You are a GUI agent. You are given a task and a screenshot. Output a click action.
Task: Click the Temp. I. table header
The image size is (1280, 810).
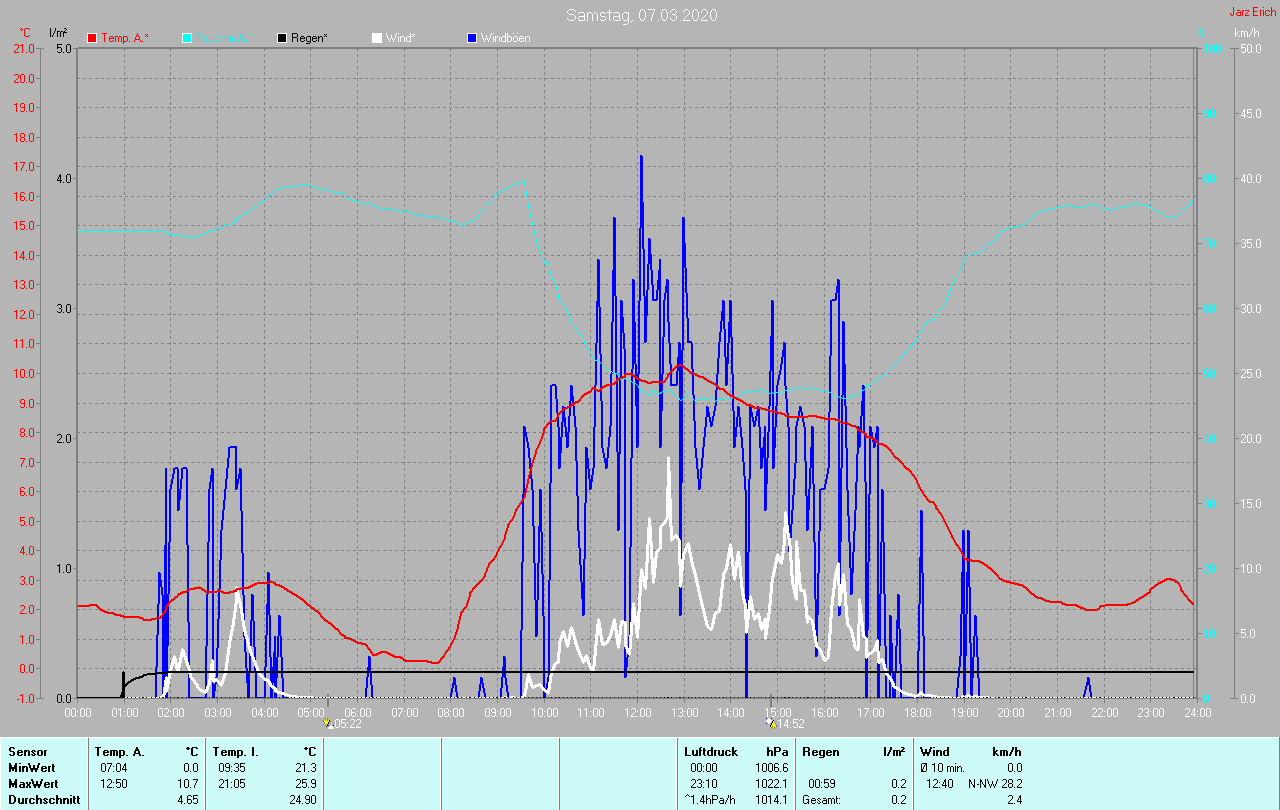[x=236, y=751]
